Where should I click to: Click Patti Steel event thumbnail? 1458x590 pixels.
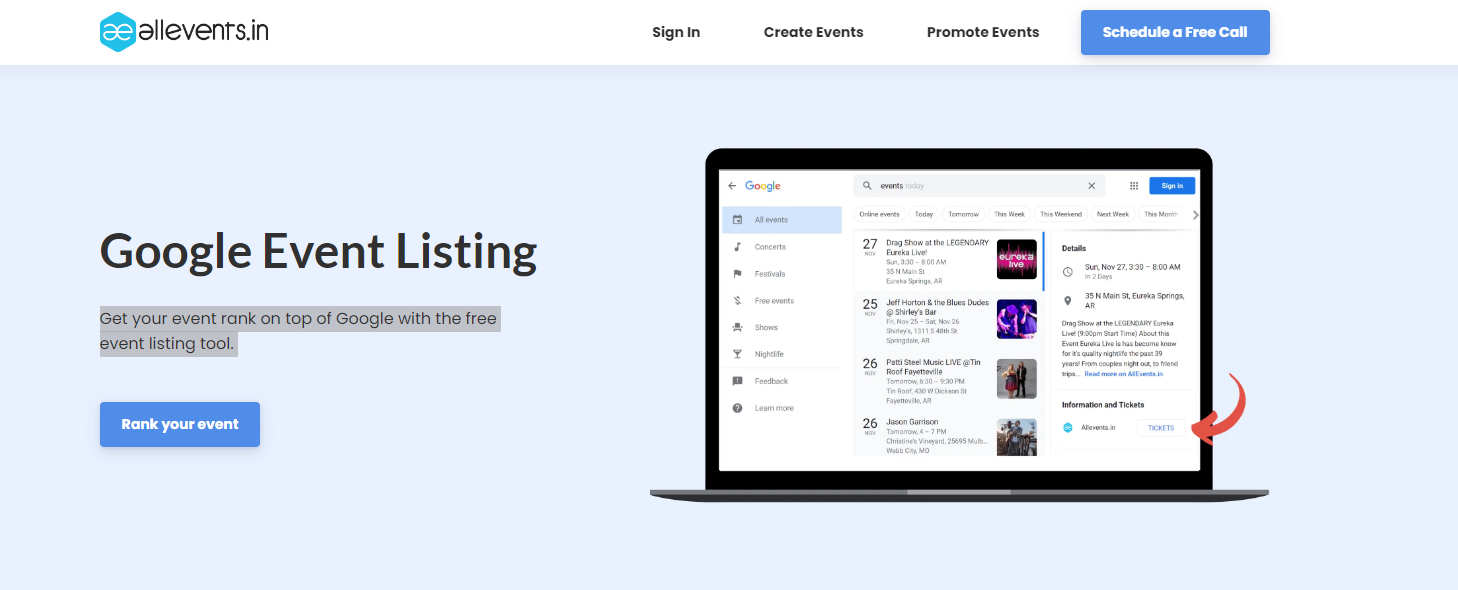pos(1017,379)
